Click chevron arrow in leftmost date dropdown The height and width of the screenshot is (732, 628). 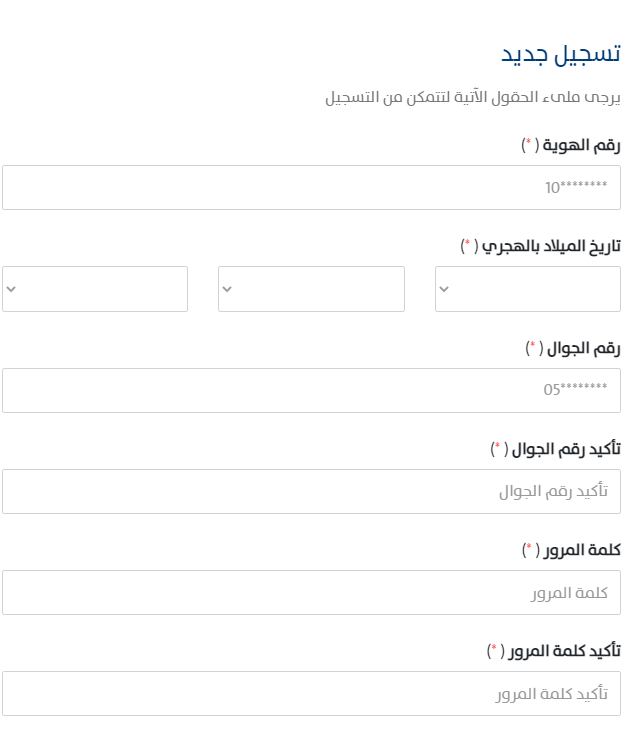click(x=11, y=289)
